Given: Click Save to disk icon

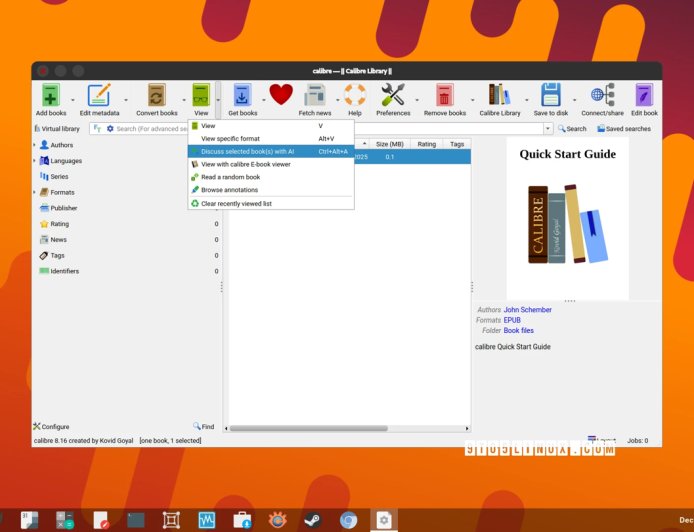Looking at the screenshot, I should pos(550,96).
